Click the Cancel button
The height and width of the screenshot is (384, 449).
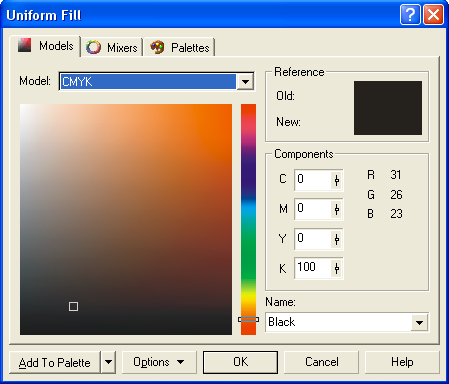pyautogui.click(x=322, y=362)
